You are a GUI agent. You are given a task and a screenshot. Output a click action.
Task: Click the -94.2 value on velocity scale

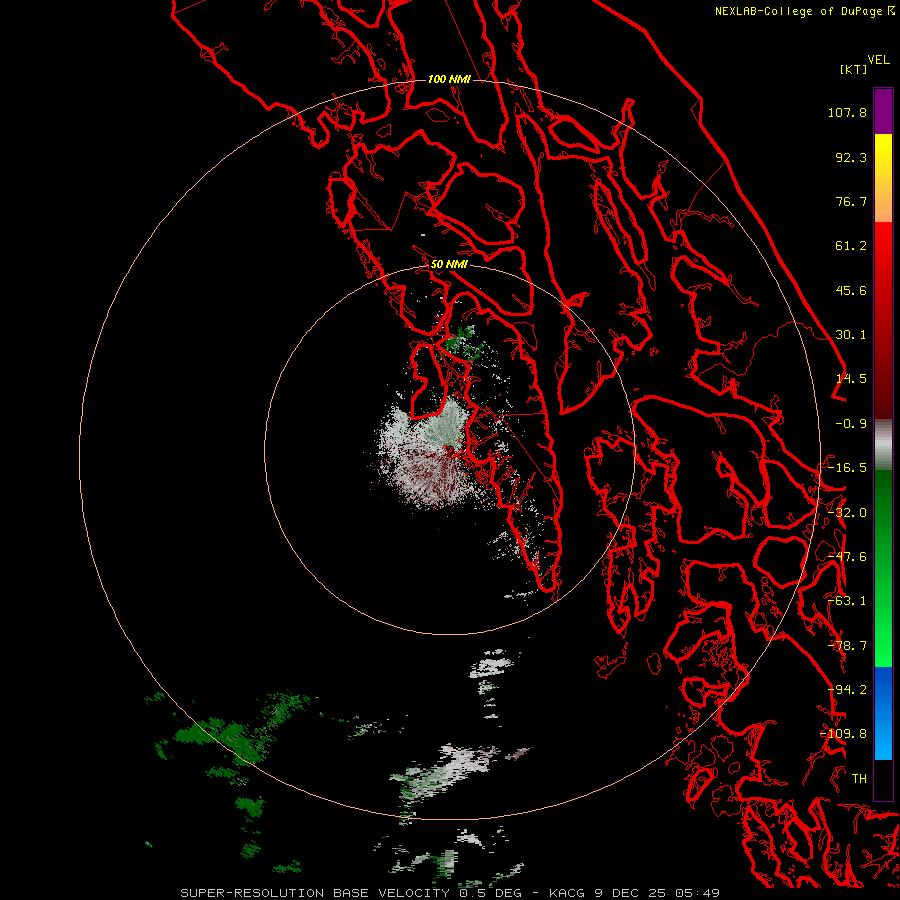847,690
